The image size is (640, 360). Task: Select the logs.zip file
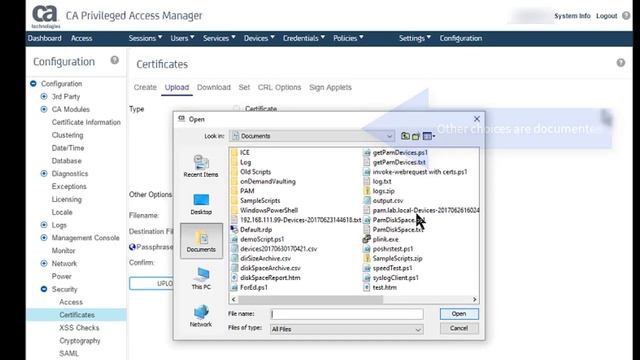tap(379, 191)
